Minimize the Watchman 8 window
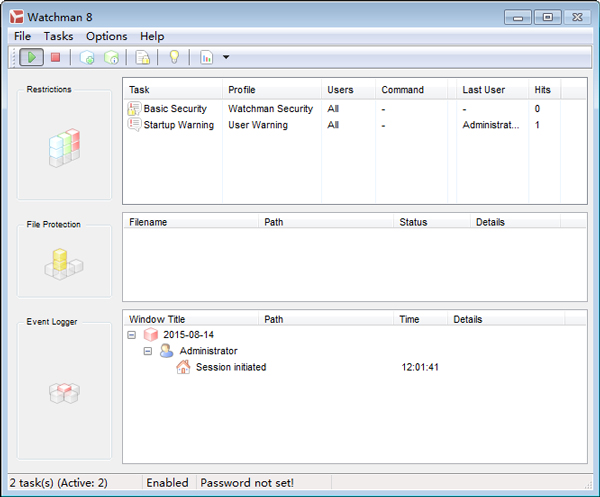This screenshot has width=600, height=497. coord(518,18)
